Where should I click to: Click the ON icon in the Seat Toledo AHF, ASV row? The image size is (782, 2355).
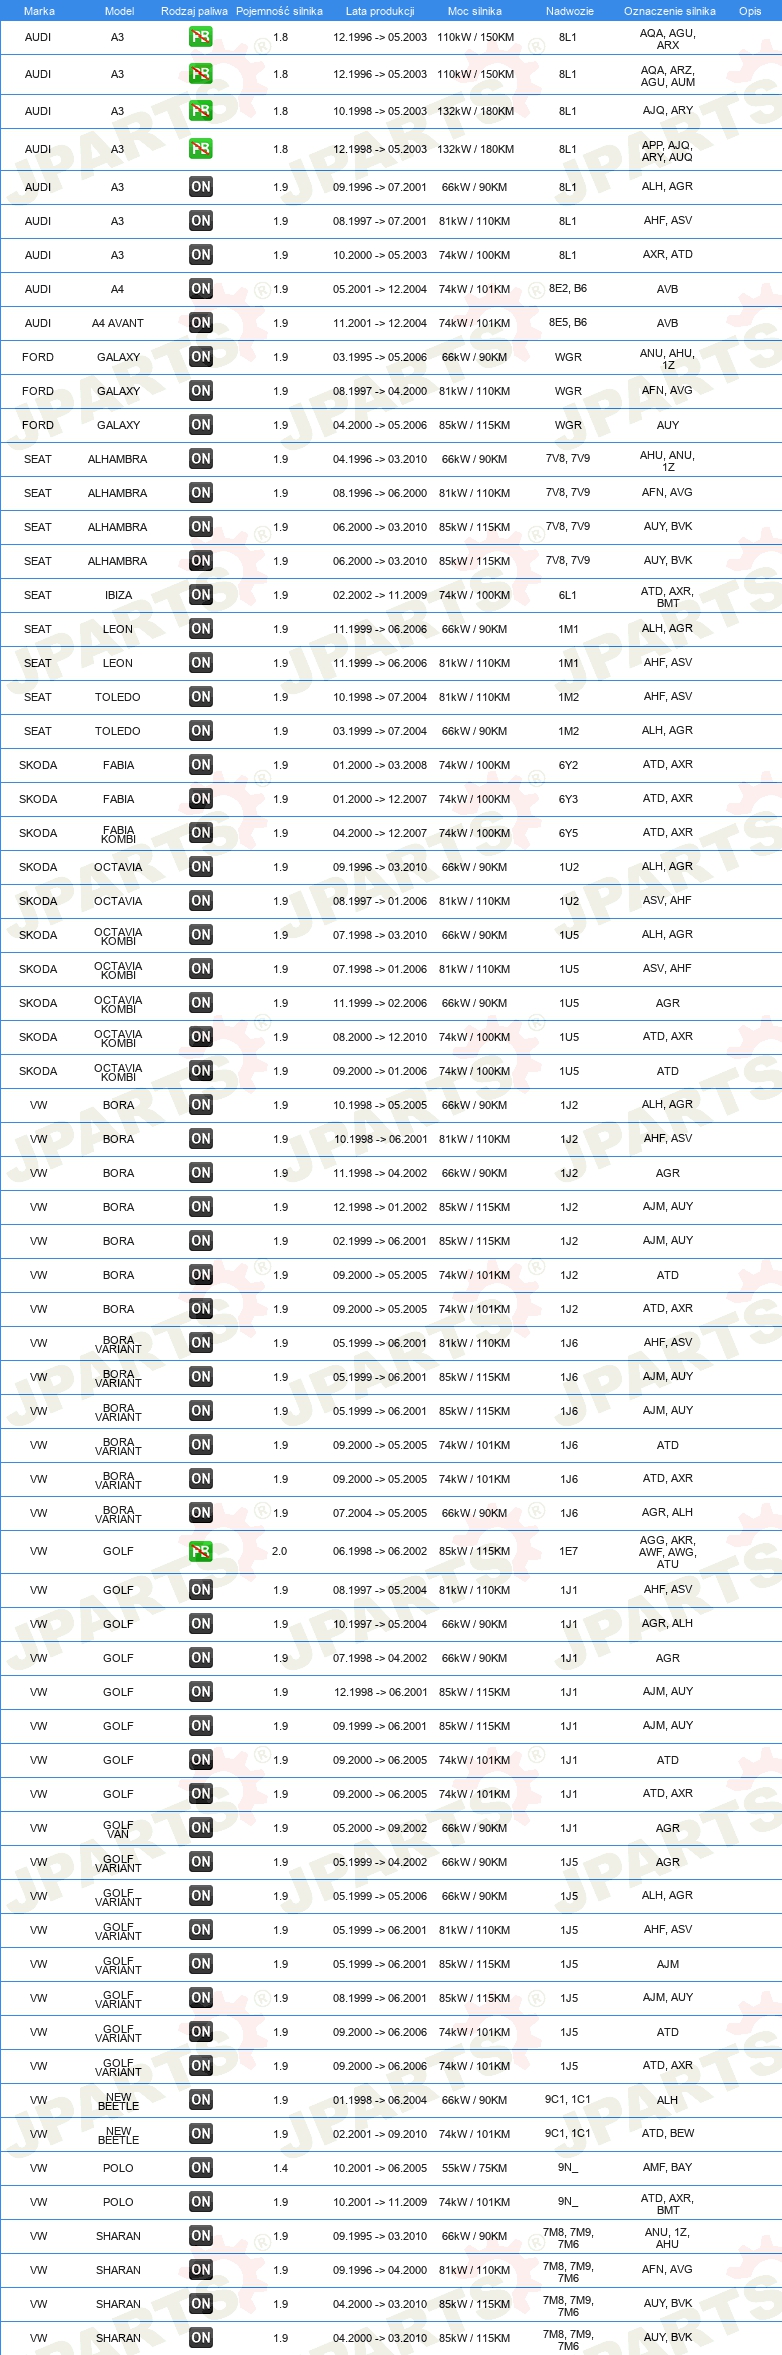coord(200,697)
